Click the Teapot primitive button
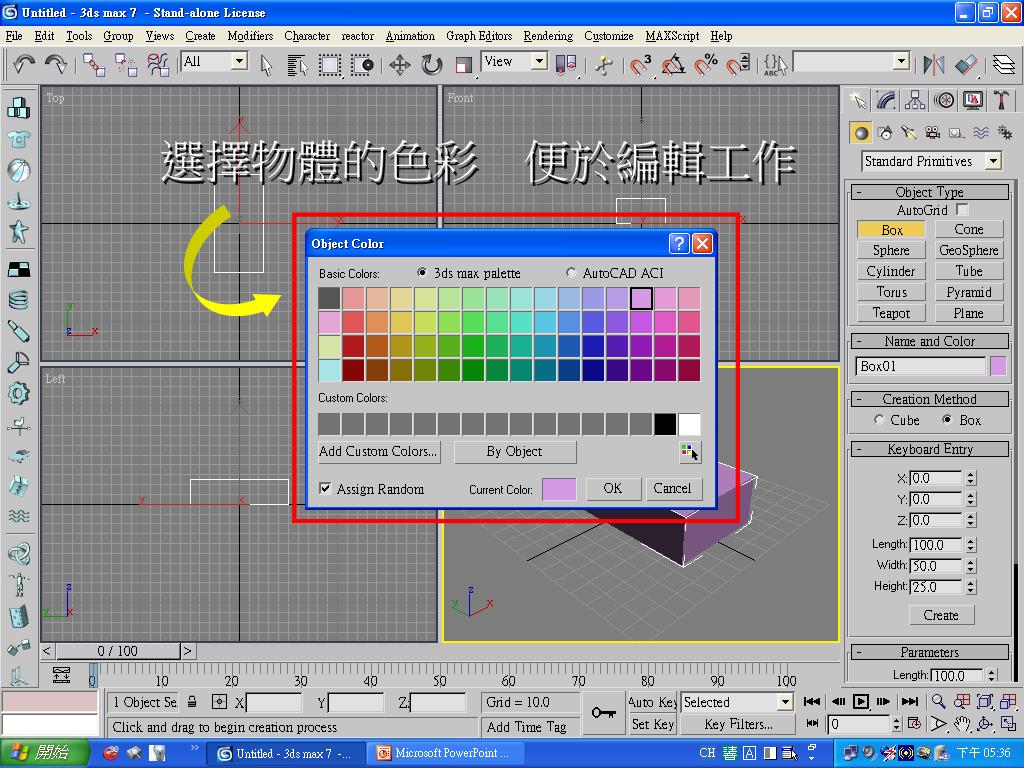 point(891,313)
